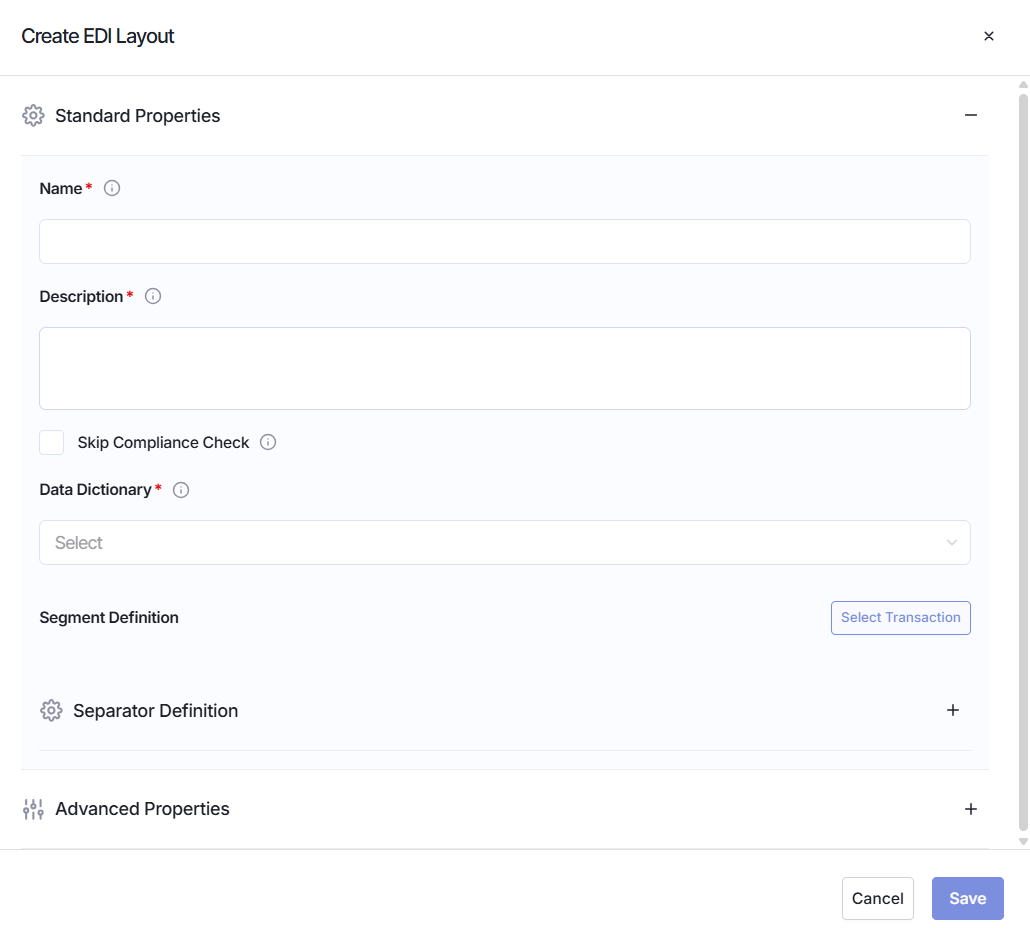Click the Standard Properties gear icon

point(33,116)
